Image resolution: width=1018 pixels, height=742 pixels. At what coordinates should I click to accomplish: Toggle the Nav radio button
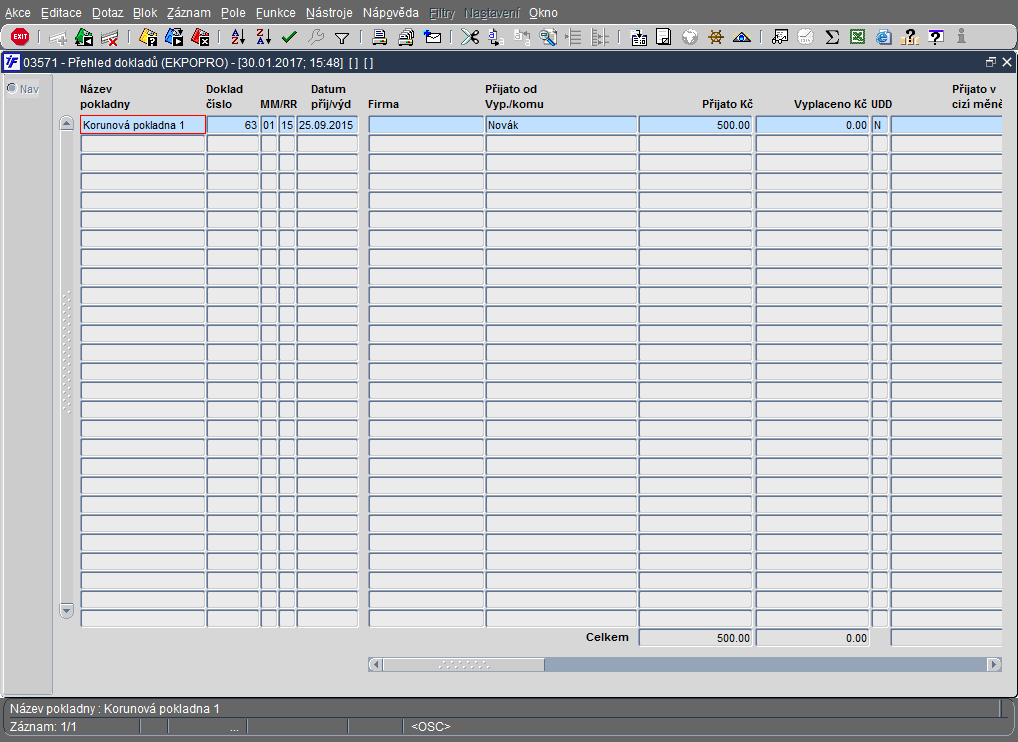[12, 88]
